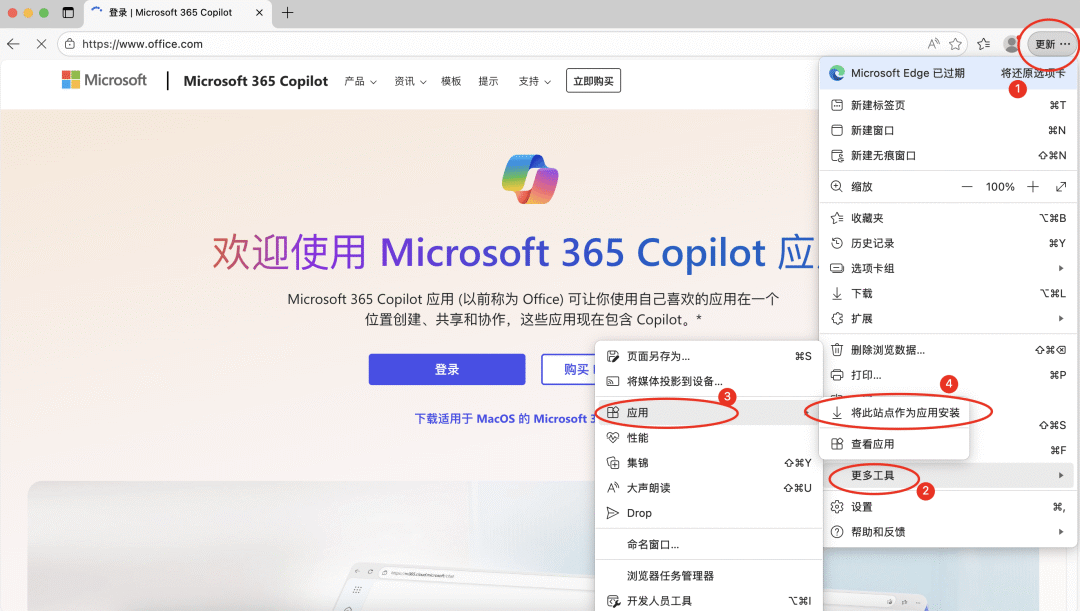Open the 帮助和反馈 submenu chevron

pyautogui.click(x=1060, y=532)
